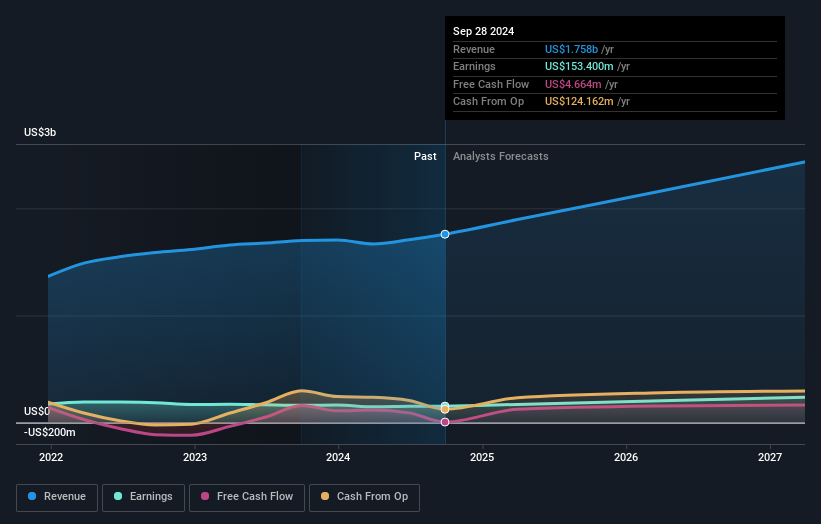The height and width of the screenshot is (524, 821).
Task: Toggle the Earnings legend series
Action: point(143,497)
